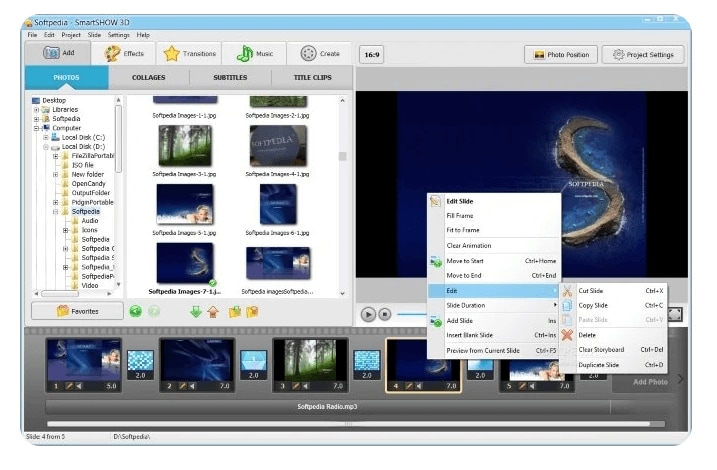Open the Music notes toolbar button
Viewport: 717px width, 470px height.
click(x=255, y=53)
